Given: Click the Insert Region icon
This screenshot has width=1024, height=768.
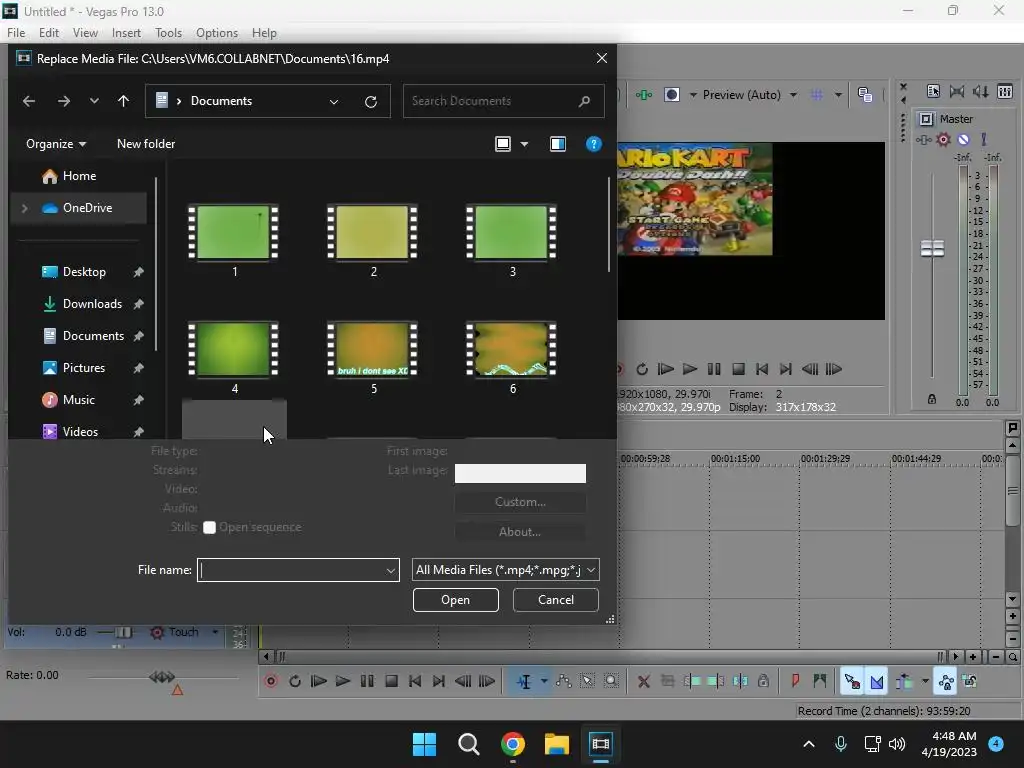Looking at the screenshot, I should point(820,681).
